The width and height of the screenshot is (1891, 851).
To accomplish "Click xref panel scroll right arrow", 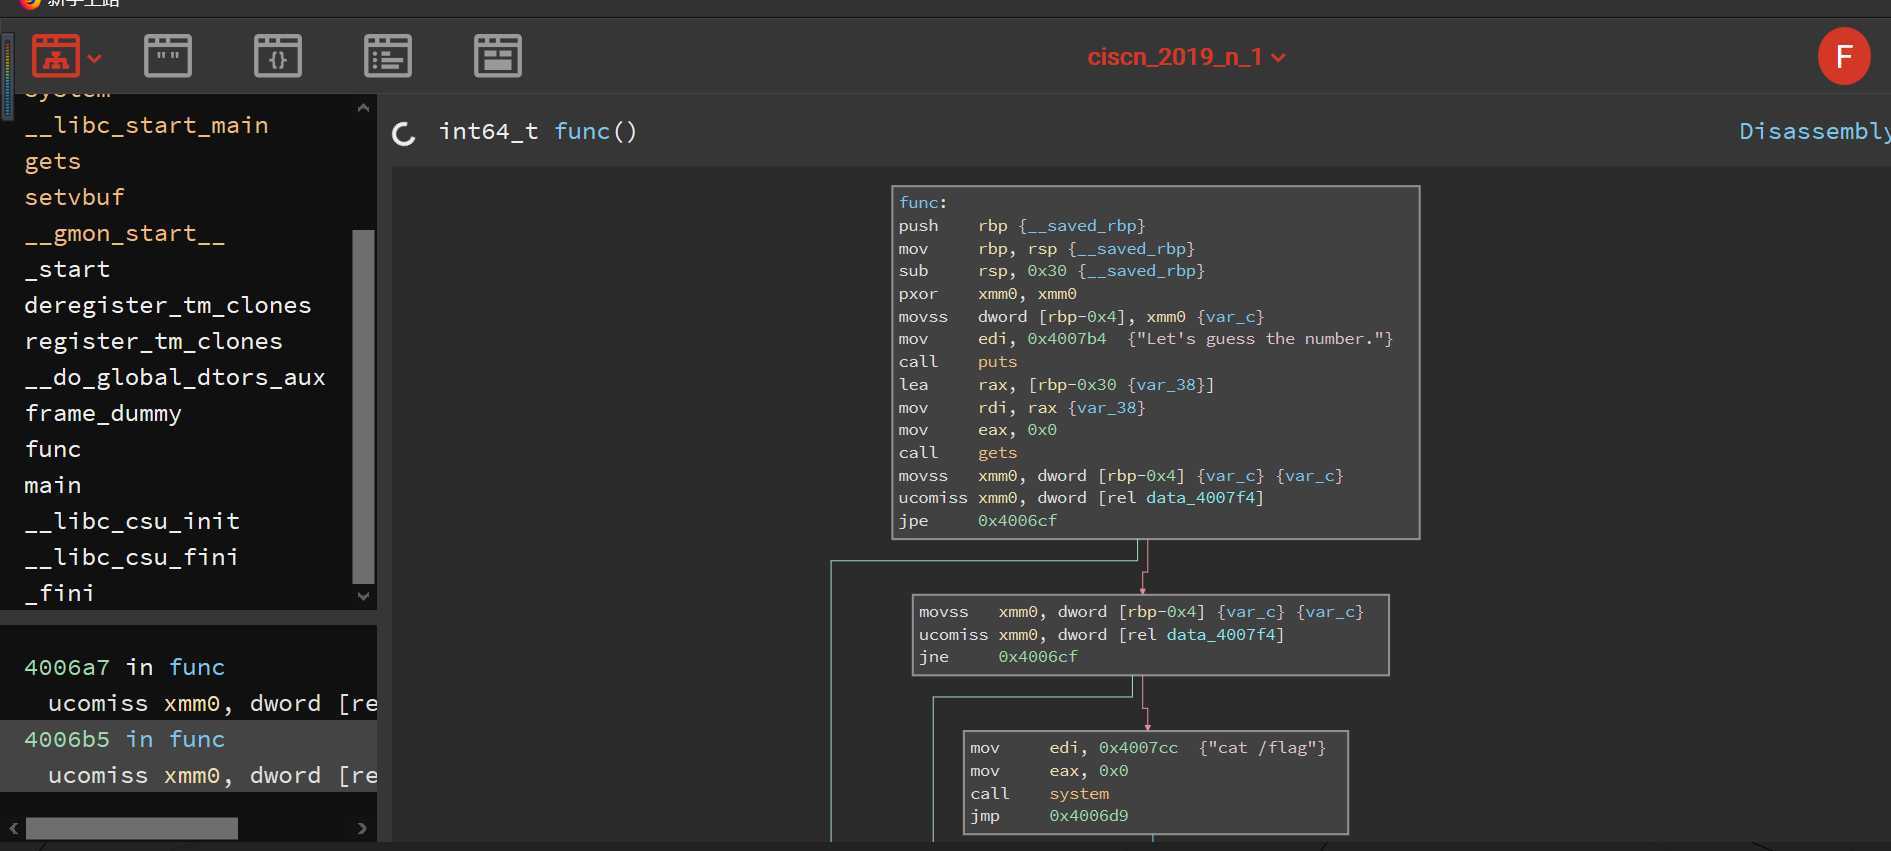I will pyautogui.click(x=362, y=828).
